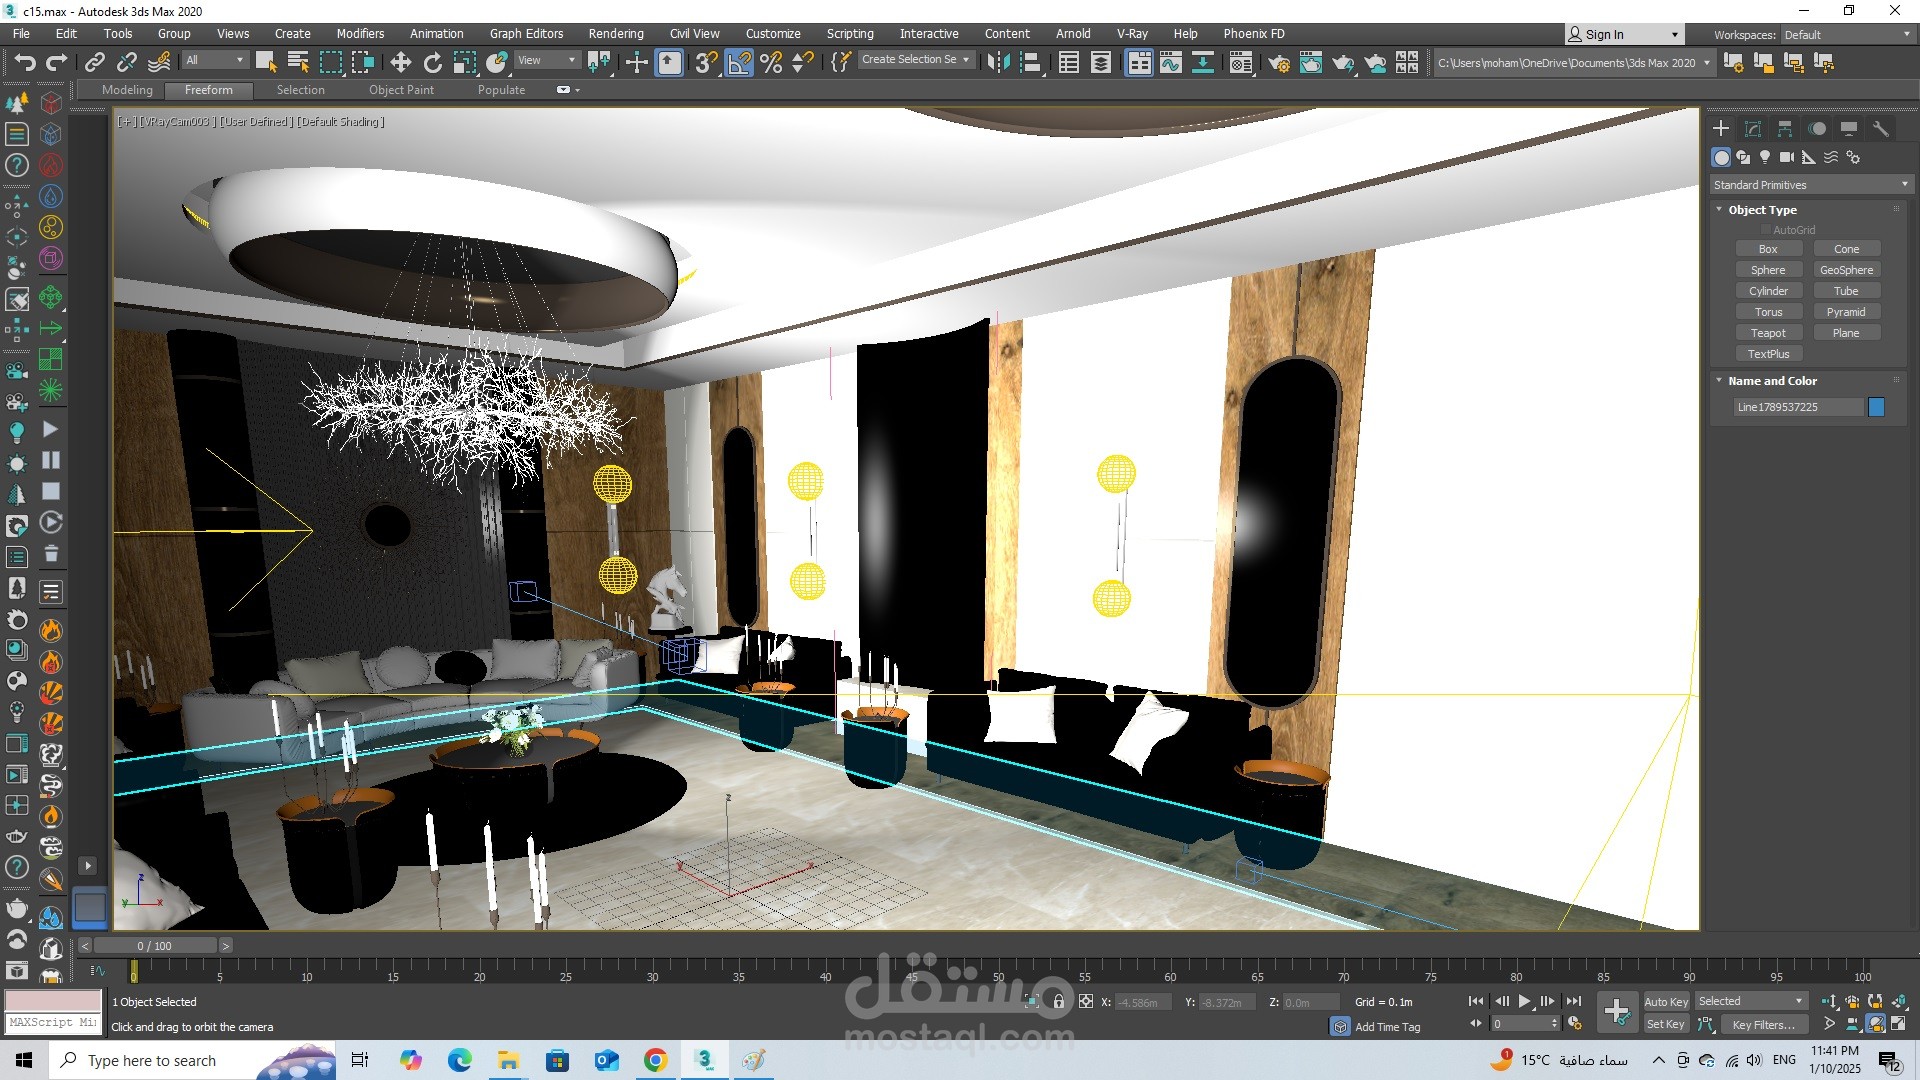Screen dimensions: 1920x1080
Task: Click the Teapot primitive button
Action: [x=1768, y=333]
